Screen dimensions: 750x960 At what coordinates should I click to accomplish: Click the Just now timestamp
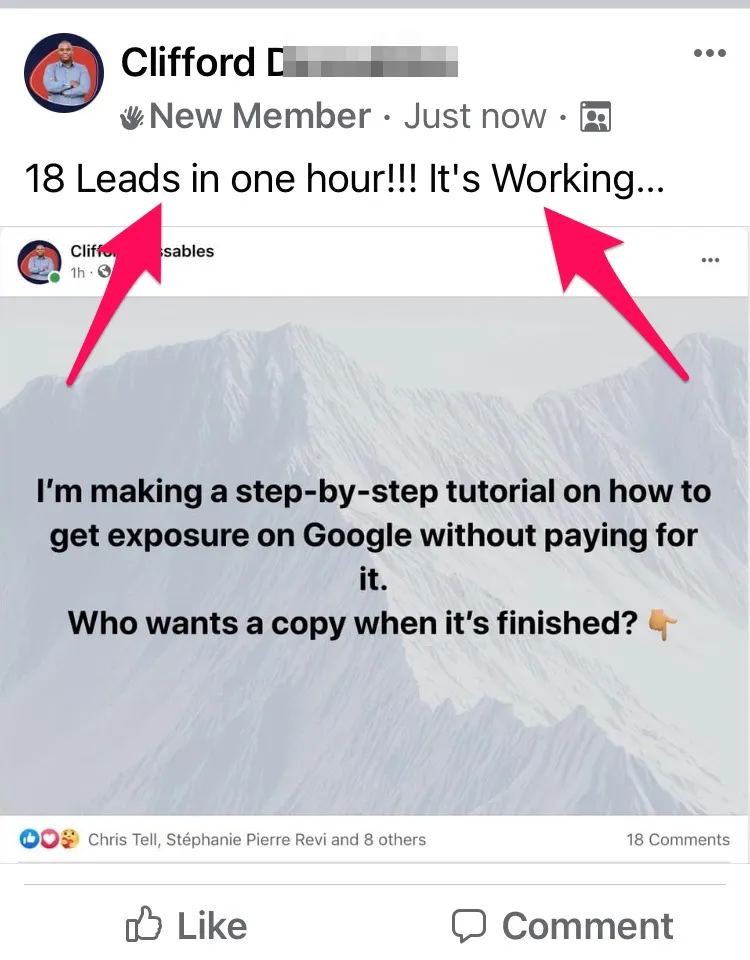(474, 116)
